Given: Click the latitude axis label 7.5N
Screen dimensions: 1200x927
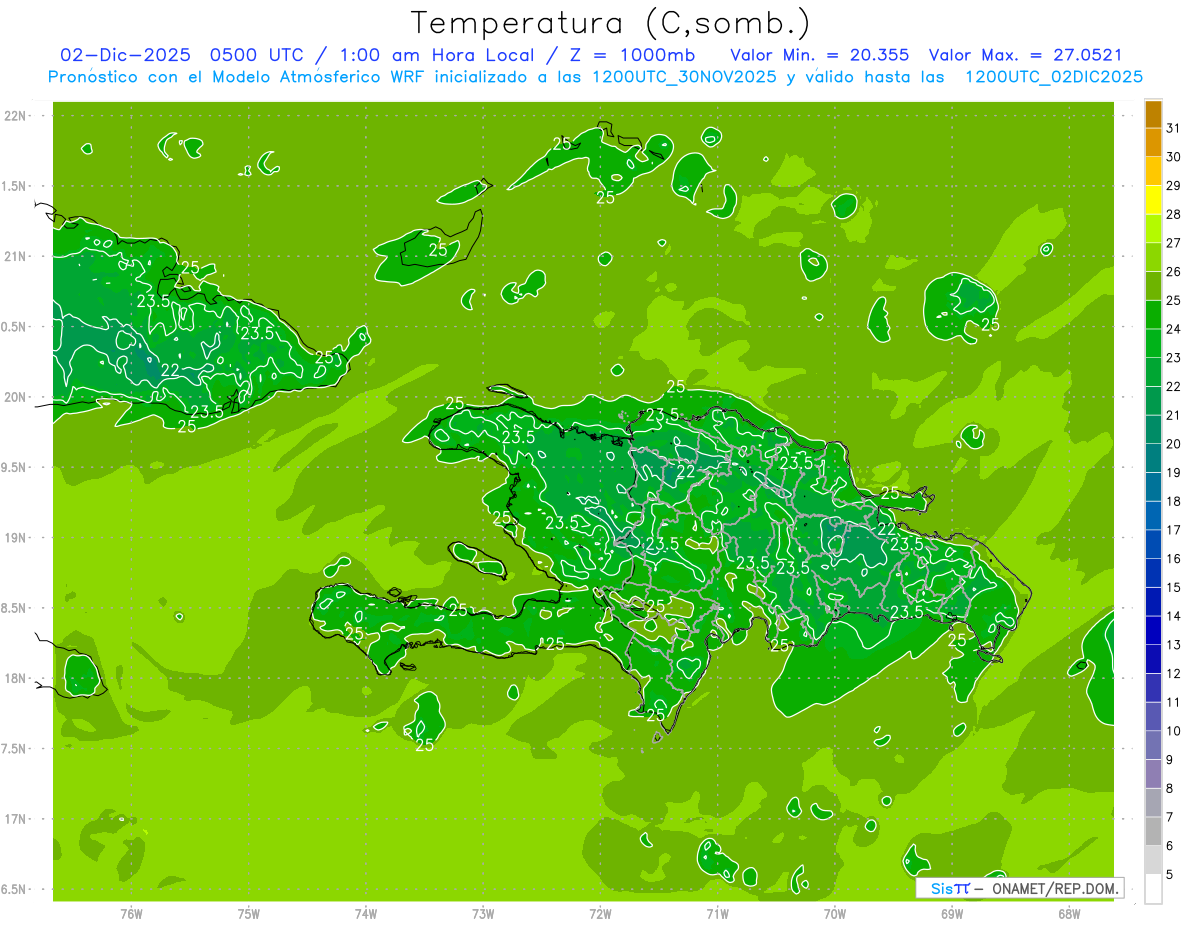Looking at the screenshot, I should point(13,748).
